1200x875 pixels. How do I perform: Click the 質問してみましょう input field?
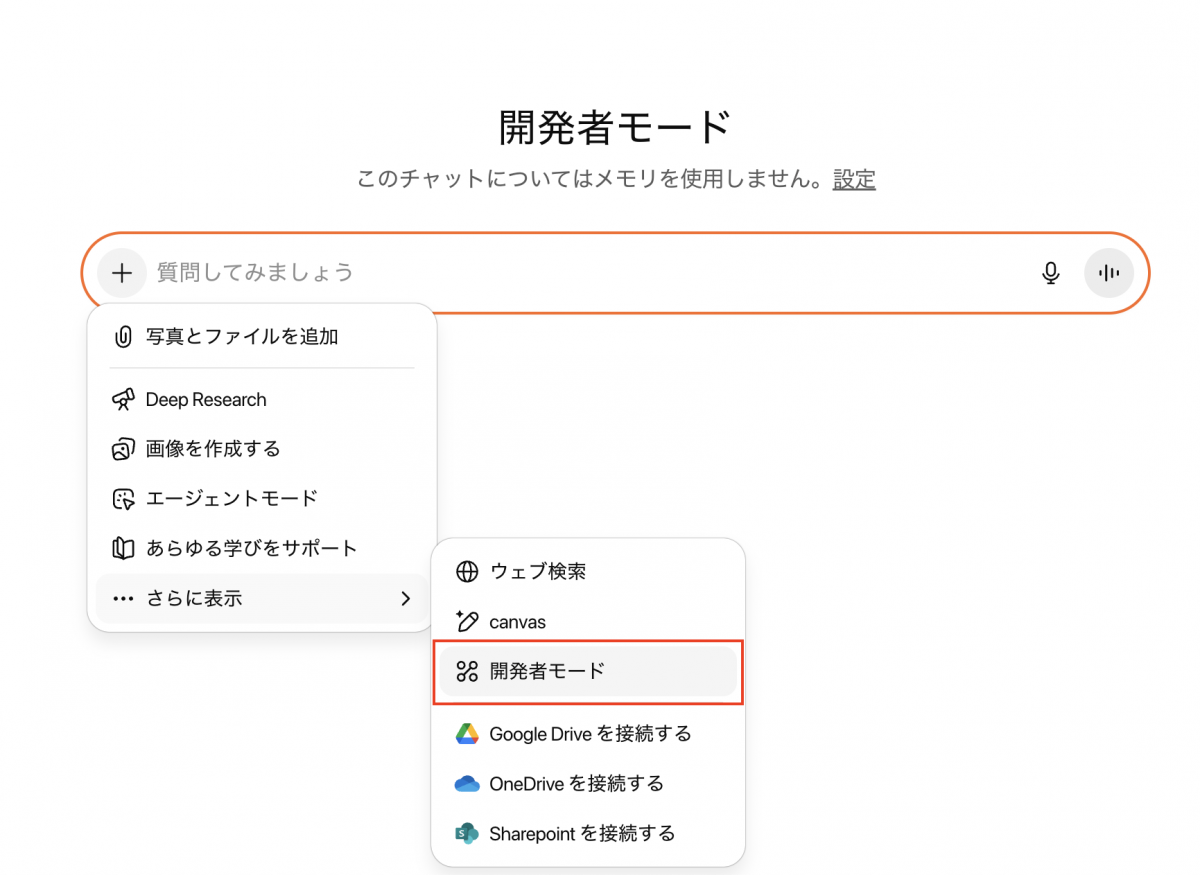pos(590,273)
